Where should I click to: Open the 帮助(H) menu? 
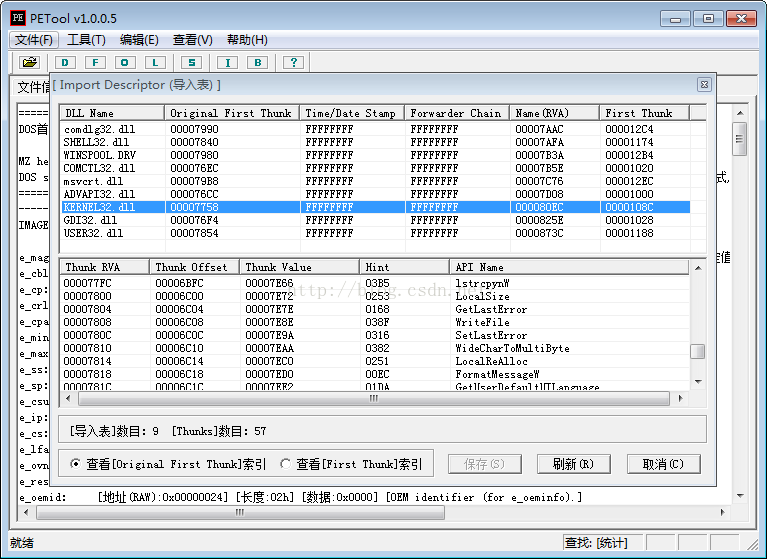247,40
